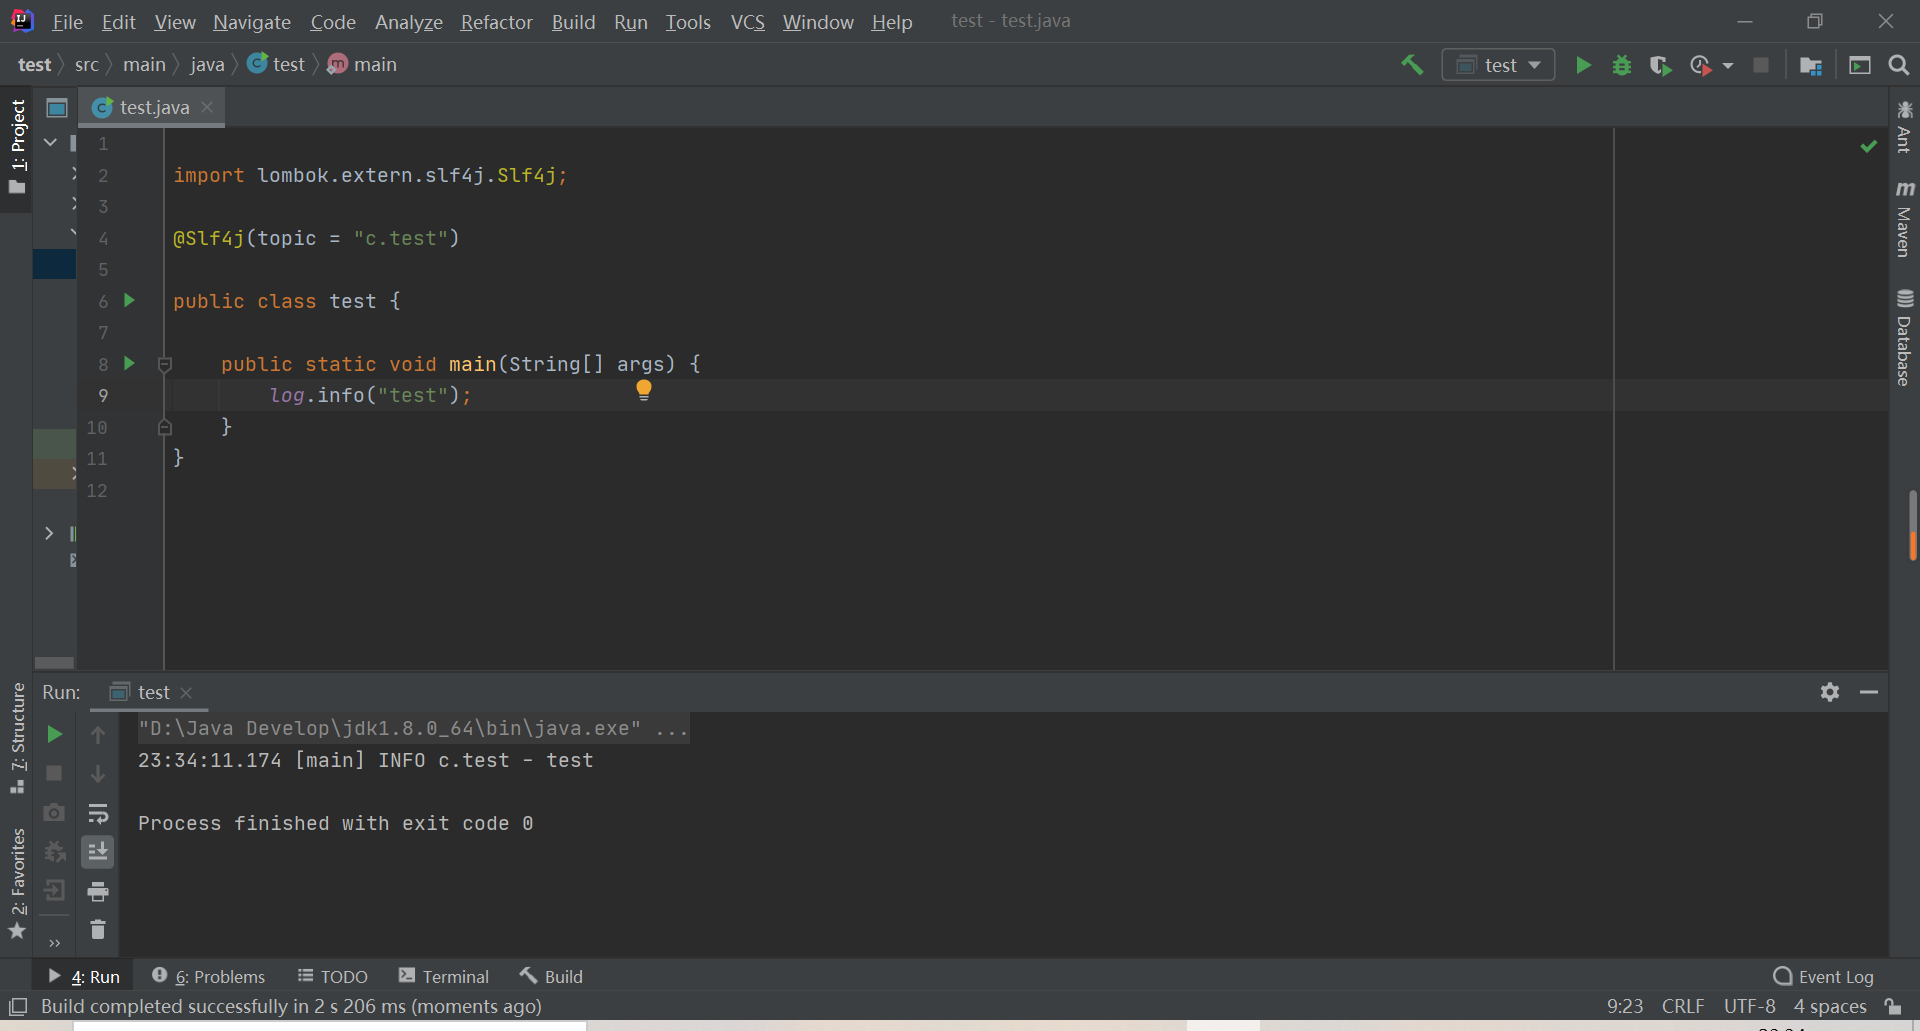
Task: Select the test.java editor tab
Action: coord(153,107)
